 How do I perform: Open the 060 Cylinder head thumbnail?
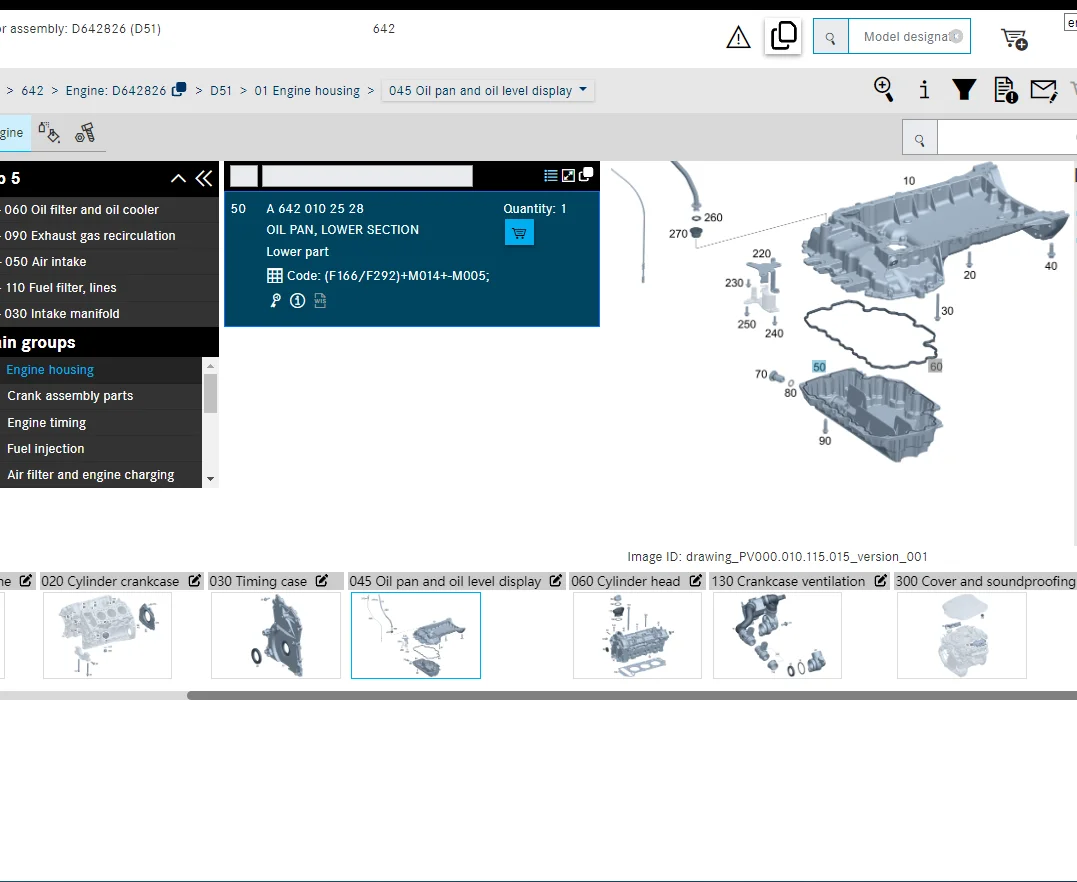(x=637, y=635)
